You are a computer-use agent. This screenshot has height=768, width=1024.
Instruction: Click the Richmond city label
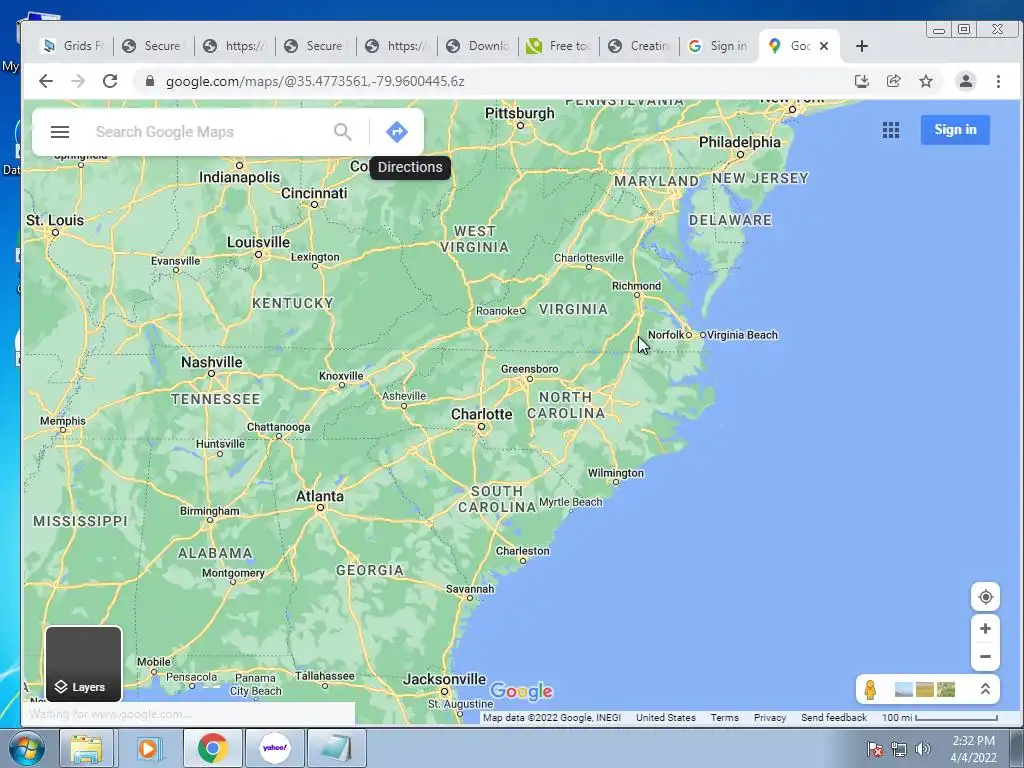click(x=636, y=285)
